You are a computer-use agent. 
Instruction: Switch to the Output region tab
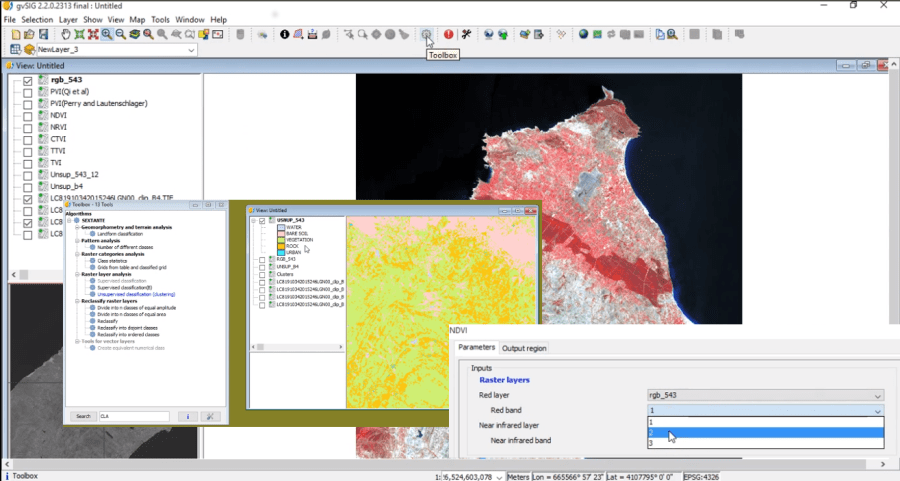[x=525, y=348]
